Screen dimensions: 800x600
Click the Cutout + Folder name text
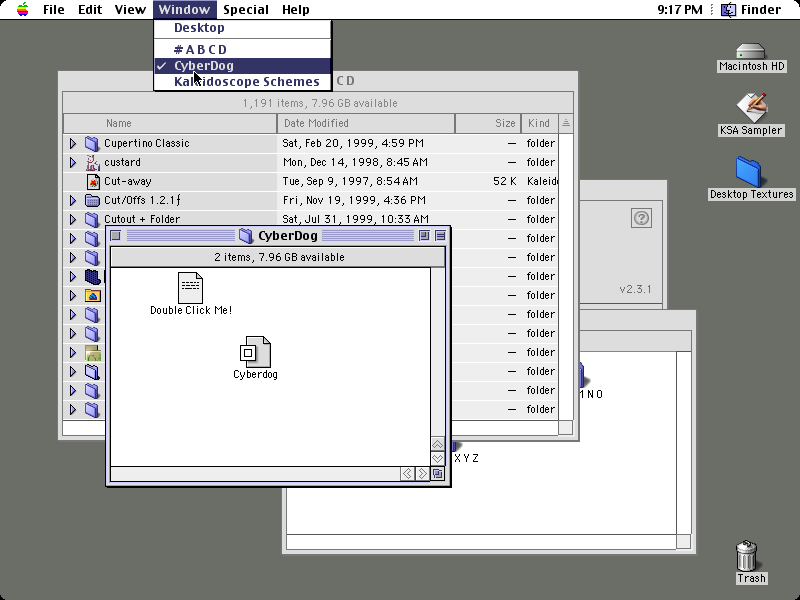142,219
